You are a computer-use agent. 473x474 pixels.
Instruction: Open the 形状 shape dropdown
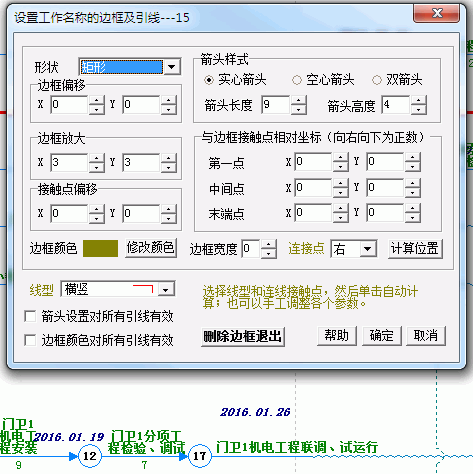(x=172, y=67)
